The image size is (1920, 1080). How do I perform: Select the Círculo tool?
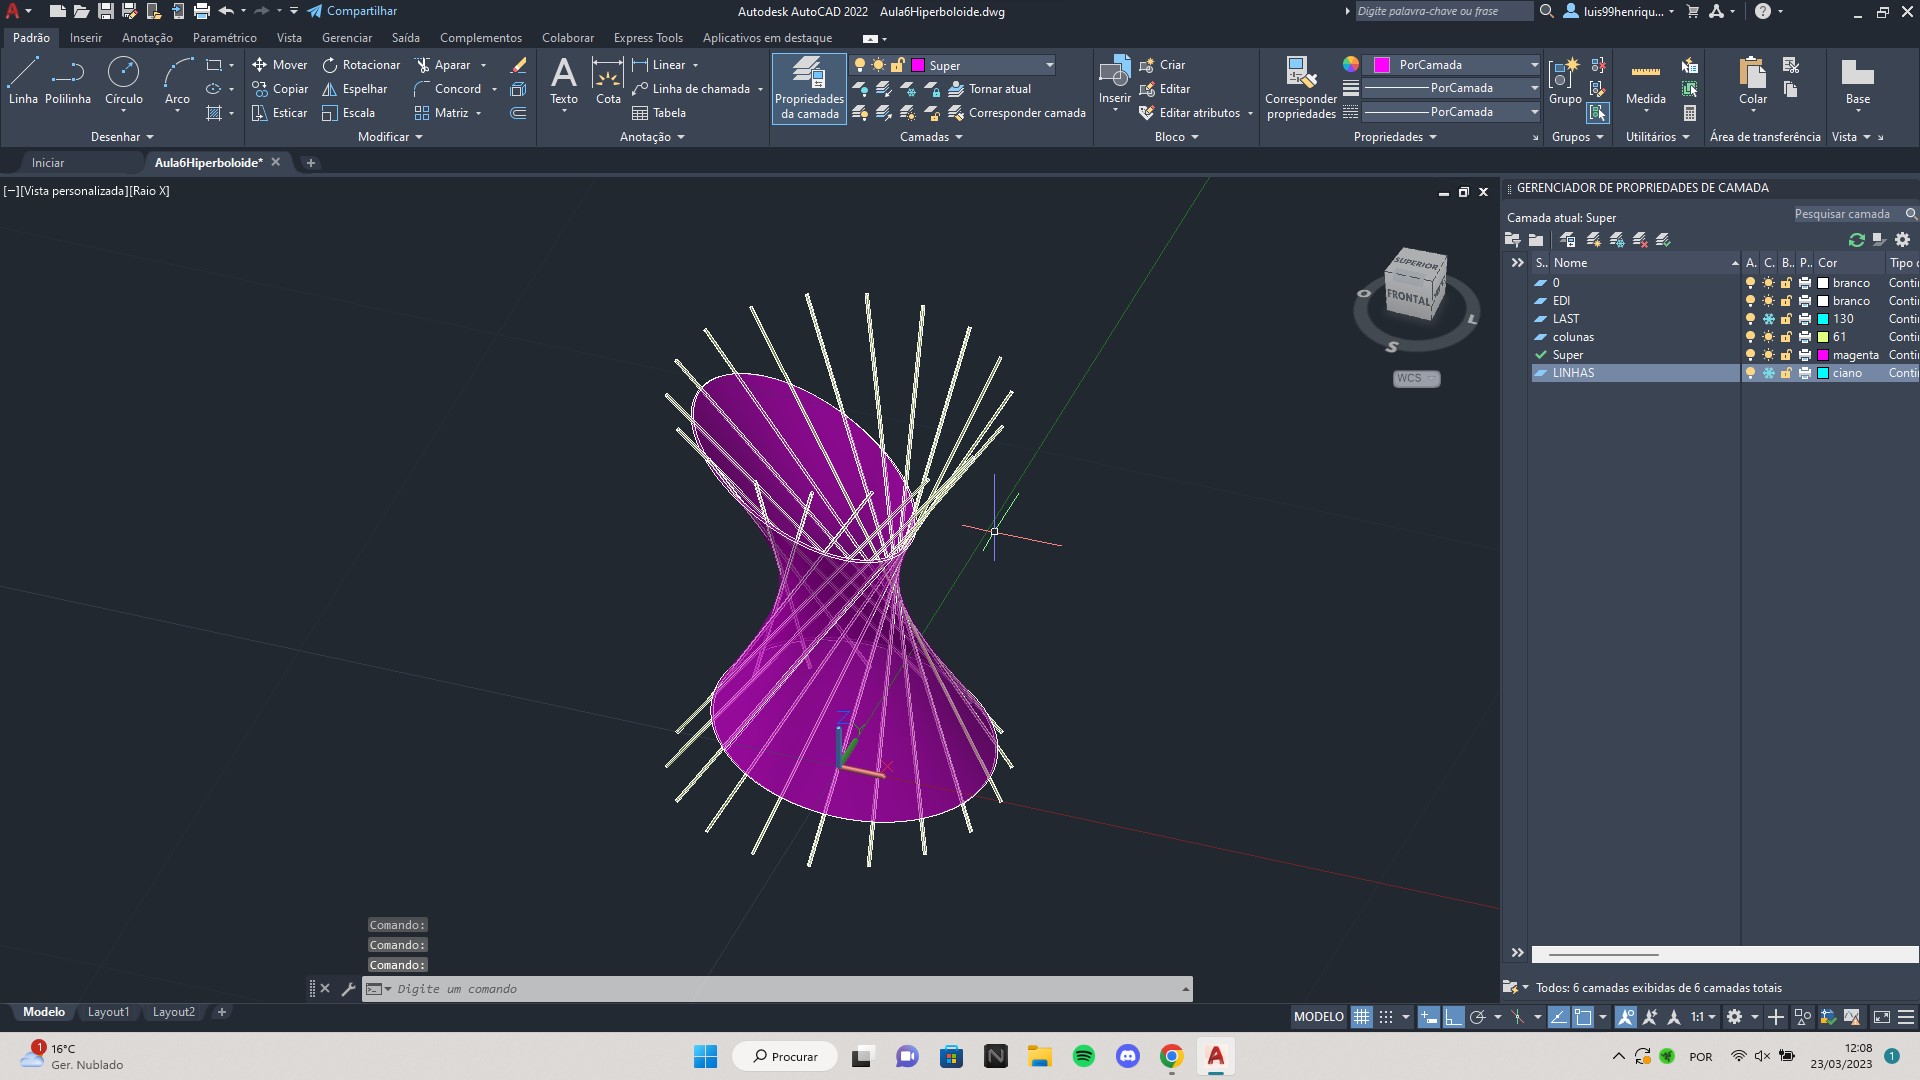[123, 81]
